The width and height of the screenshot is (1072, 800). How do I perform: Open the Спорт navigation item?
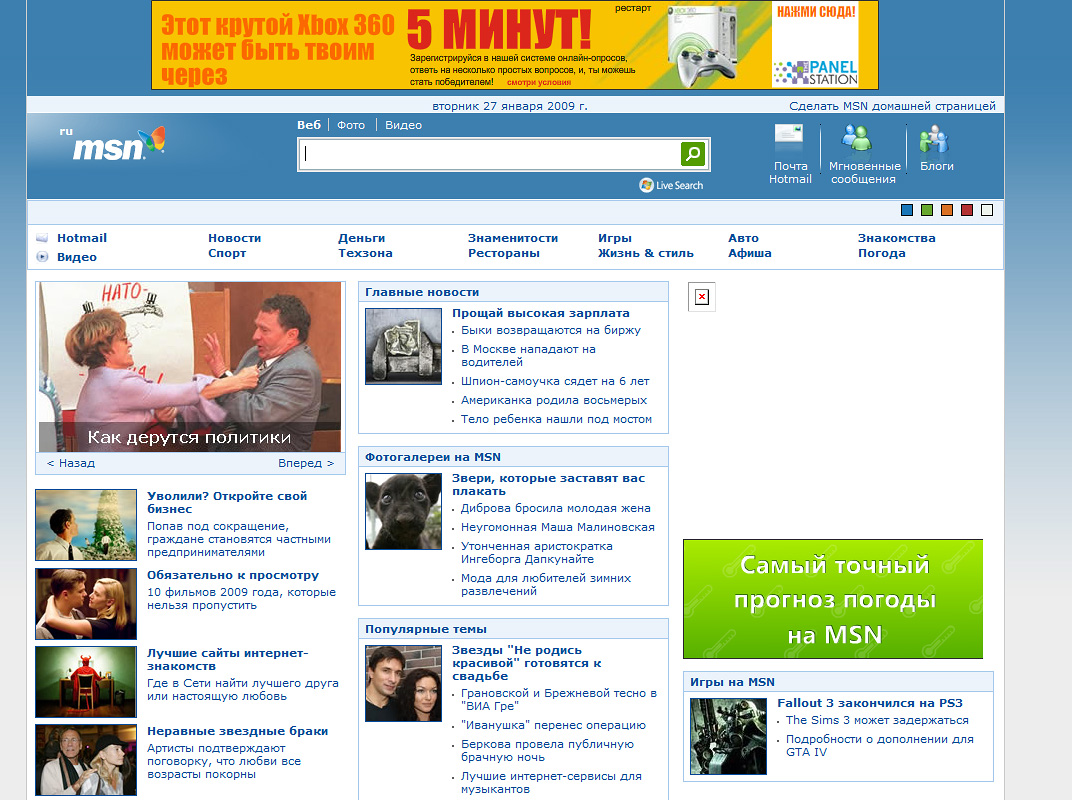[227, 253]
